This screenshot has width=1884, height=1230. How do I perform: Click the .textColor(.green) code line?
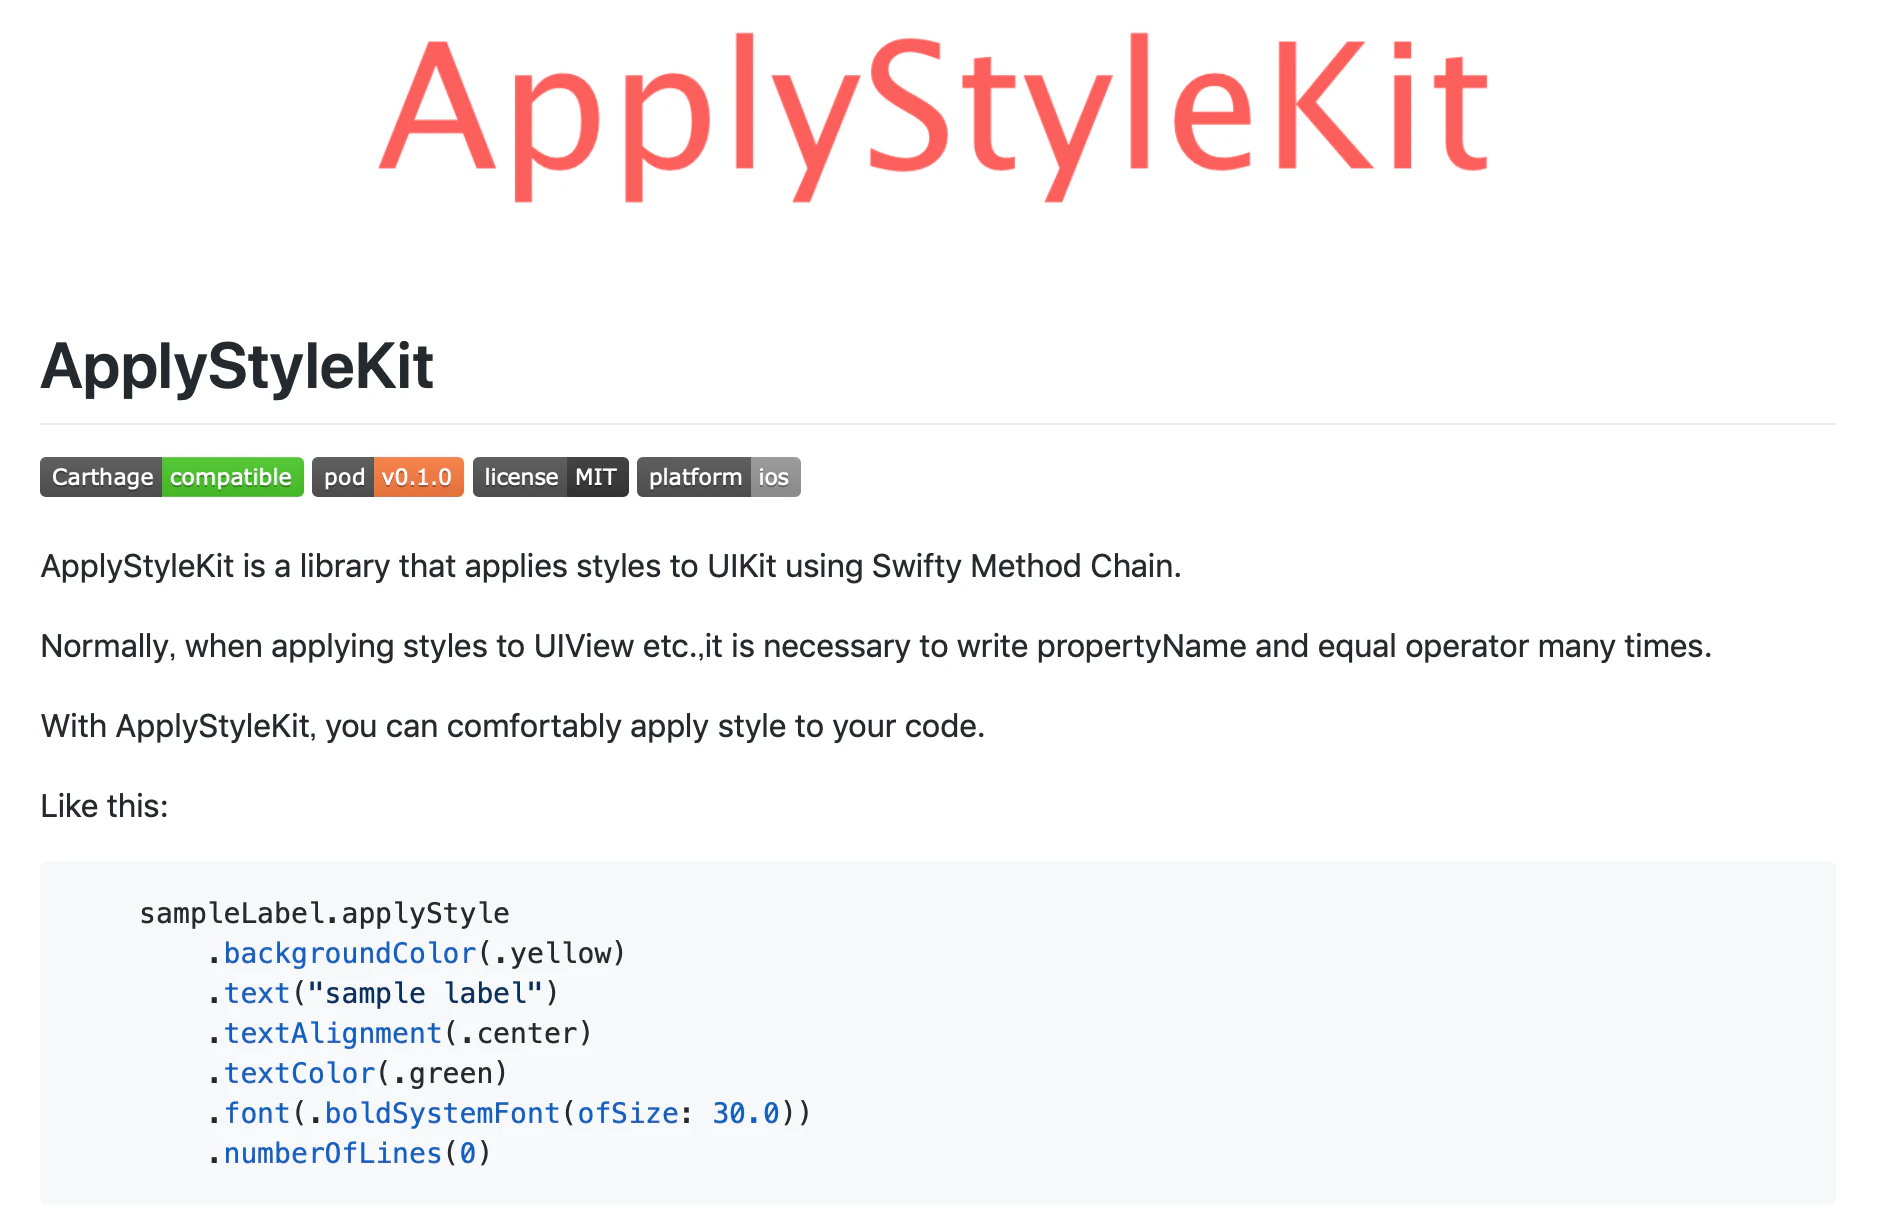[x=357, y=1073]
